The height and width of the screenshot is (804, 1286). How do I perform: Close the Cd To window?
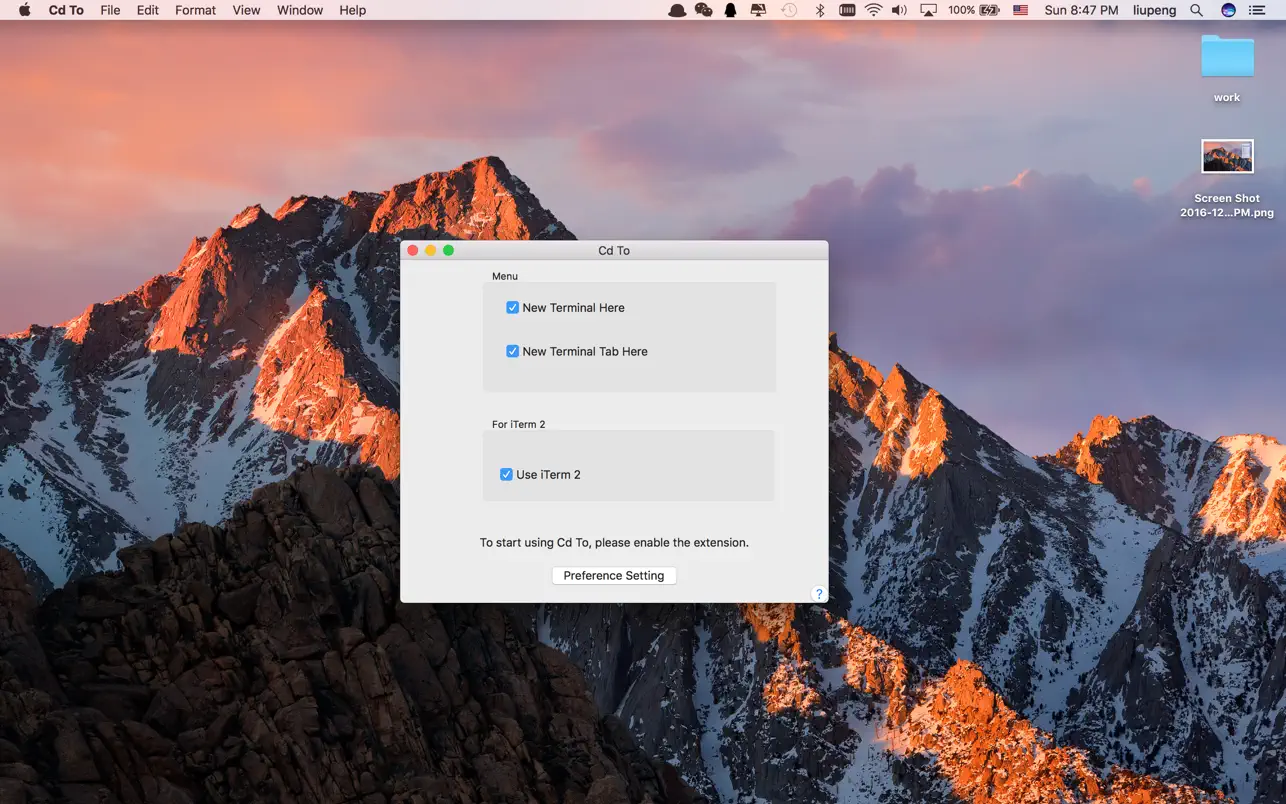[x=413, y=250]
